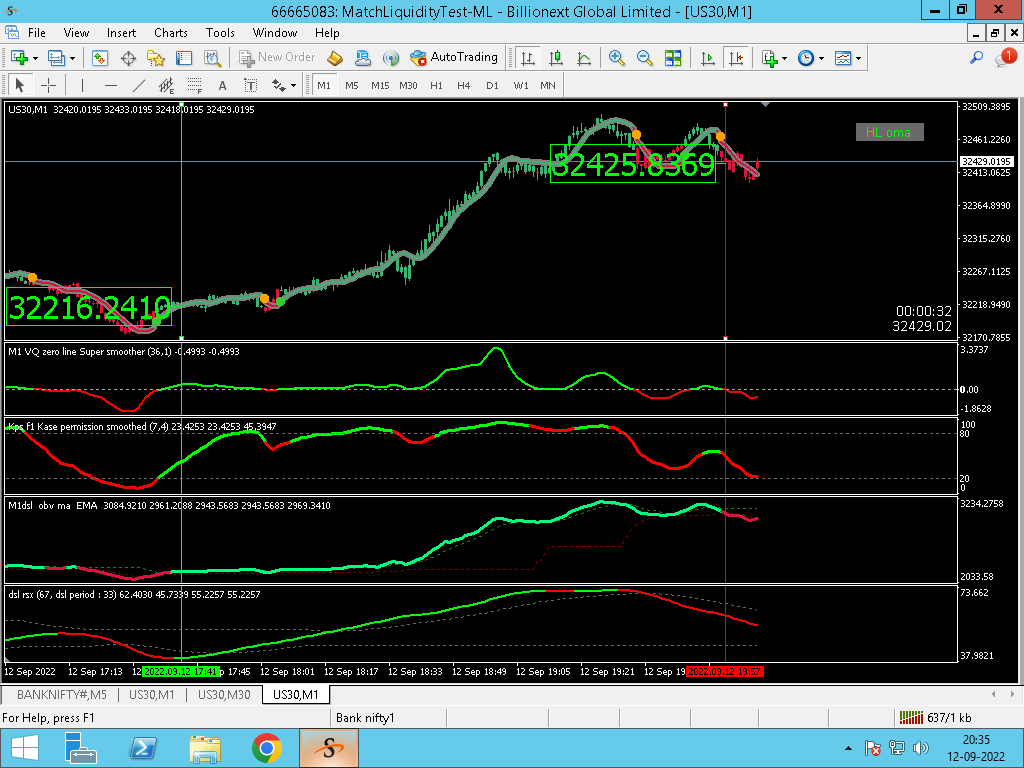Toggle the AutoTrading button
1024x768 pixels.
click(454, 57)
